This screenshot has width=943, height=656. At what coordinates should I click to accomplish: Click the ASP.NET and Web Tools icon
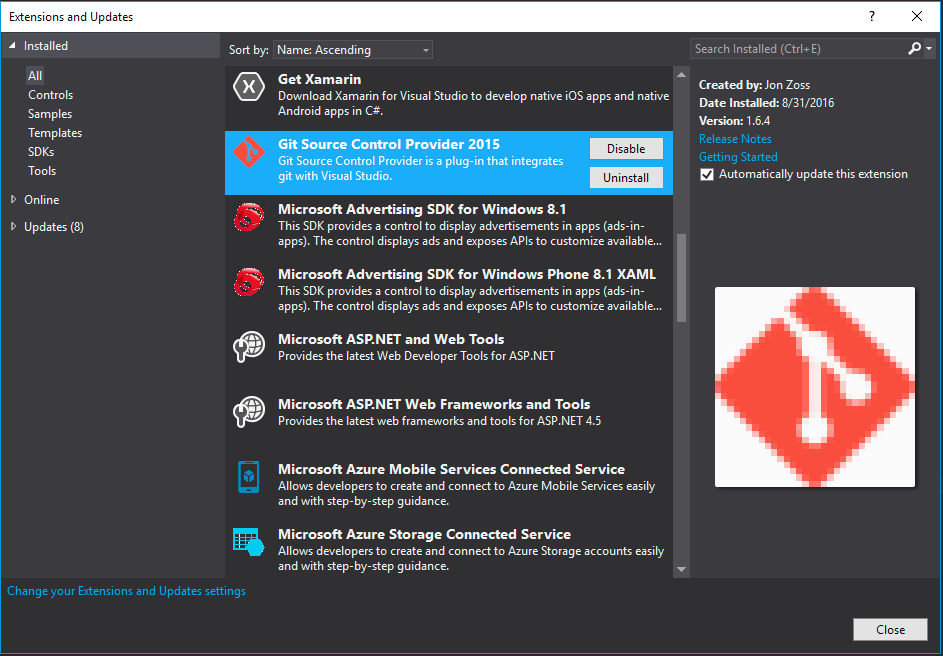248,347
